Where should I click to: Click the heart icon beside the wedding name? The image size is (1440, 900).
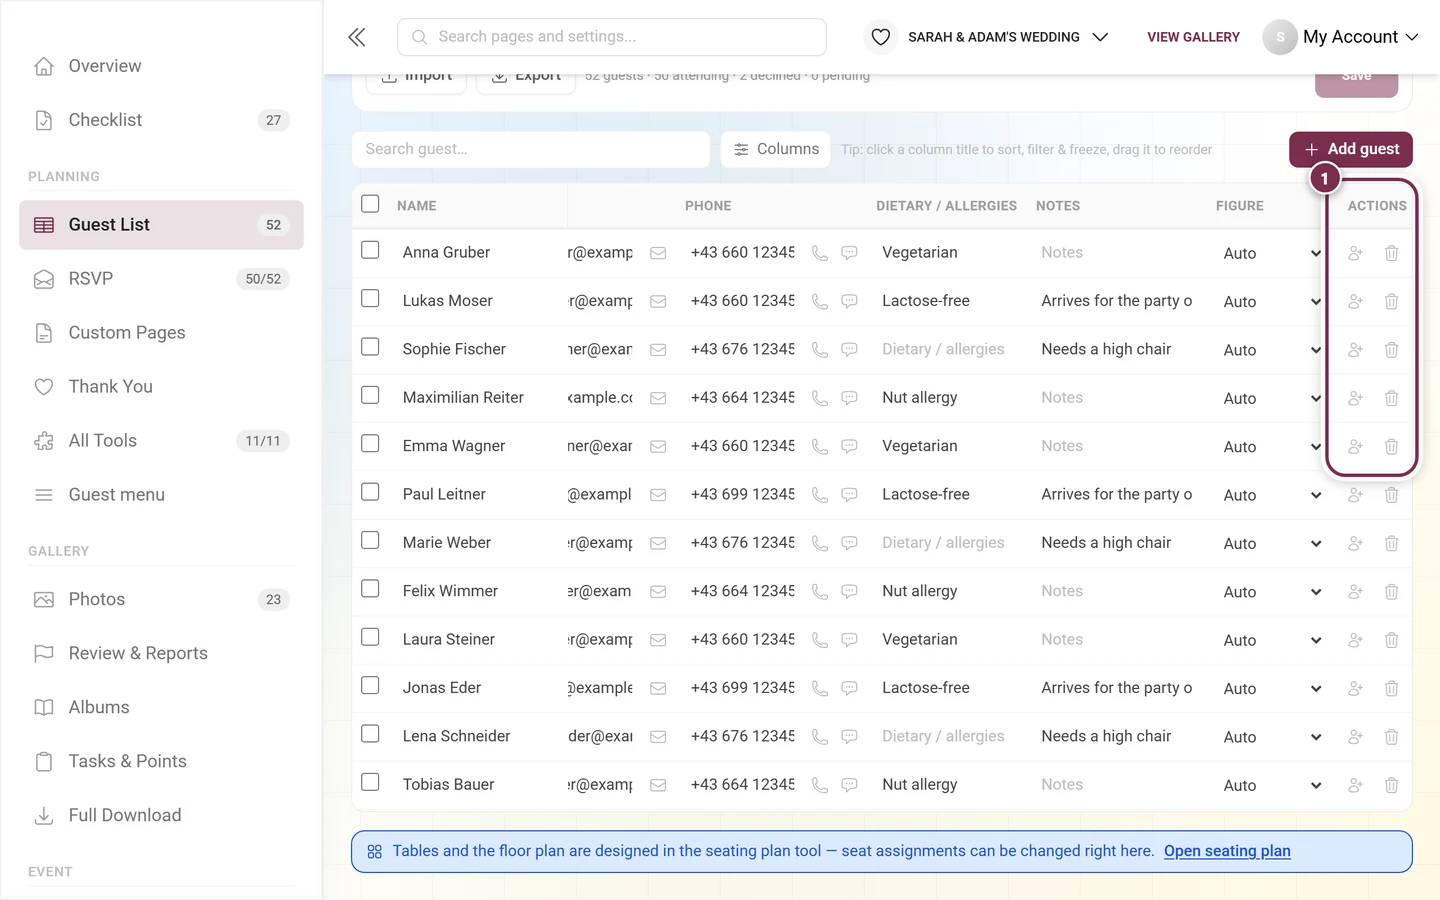pyautogui.click(x=880, y=37)
